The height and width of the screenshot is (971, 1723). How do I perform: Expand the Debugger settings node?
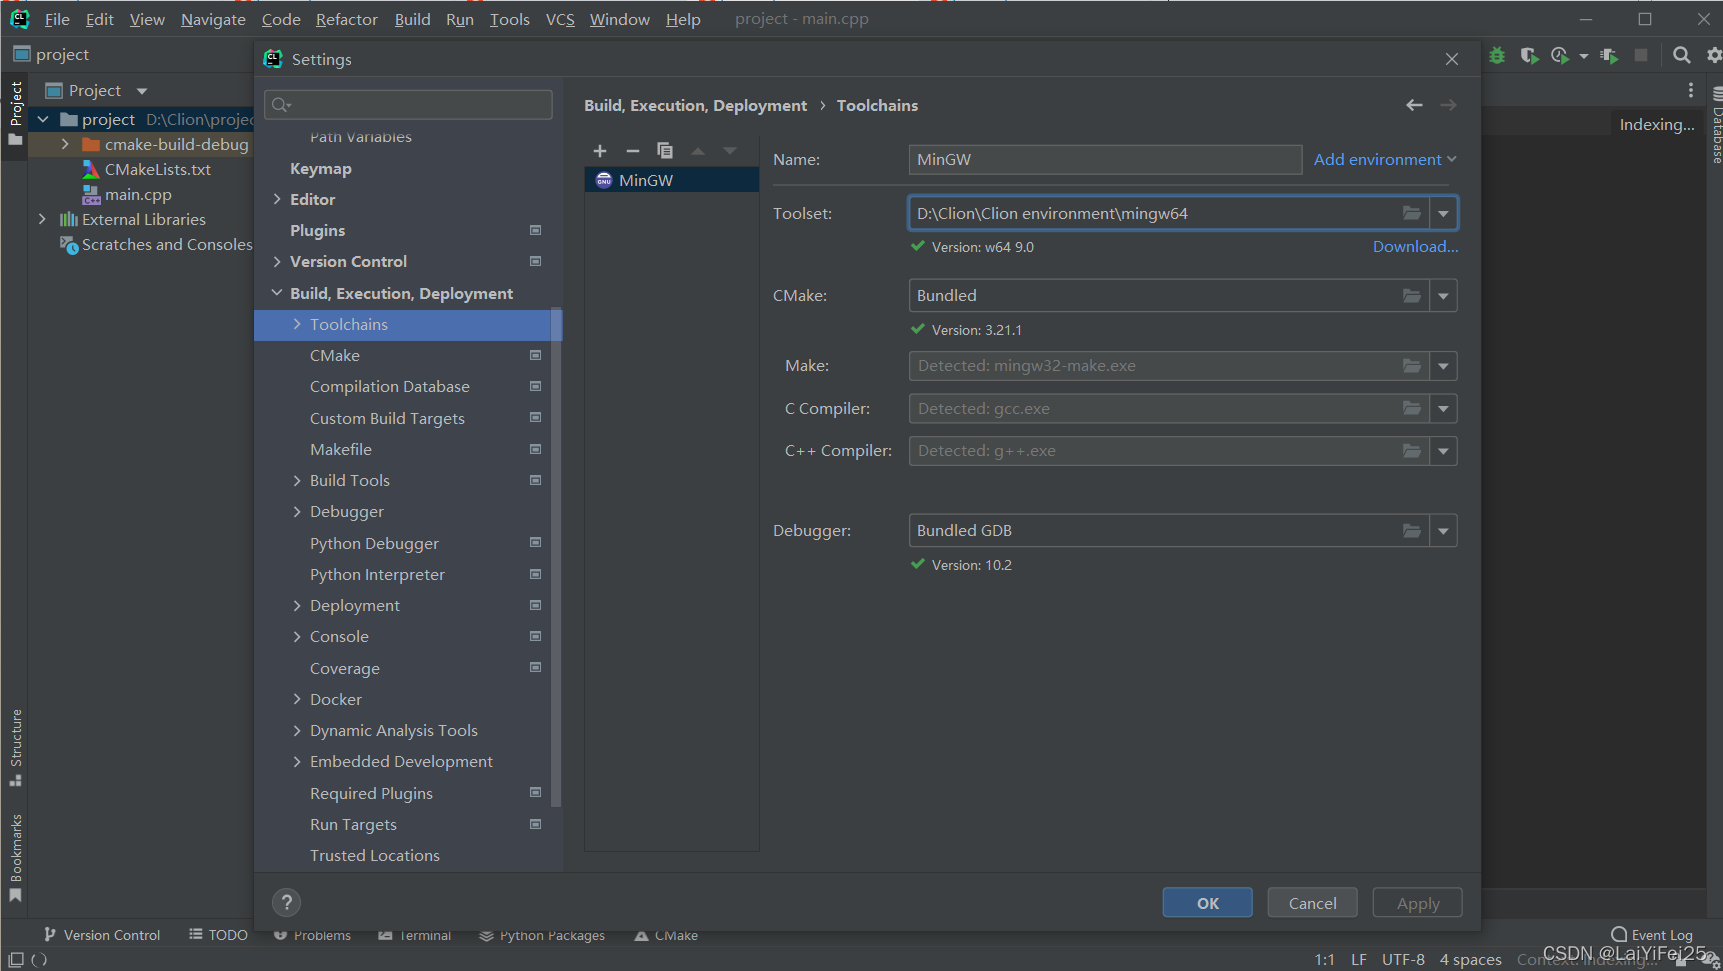297,512
